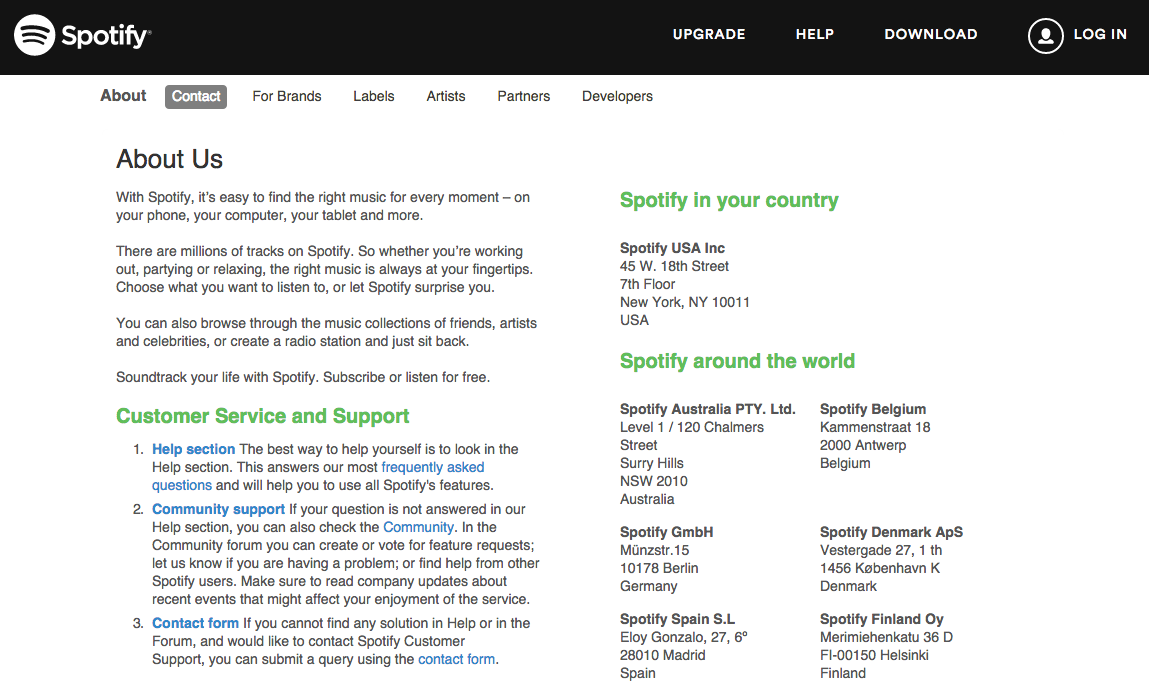
Task: Click the 7th Floor address line
Action: pyautogui.click(x=647, y=284)
